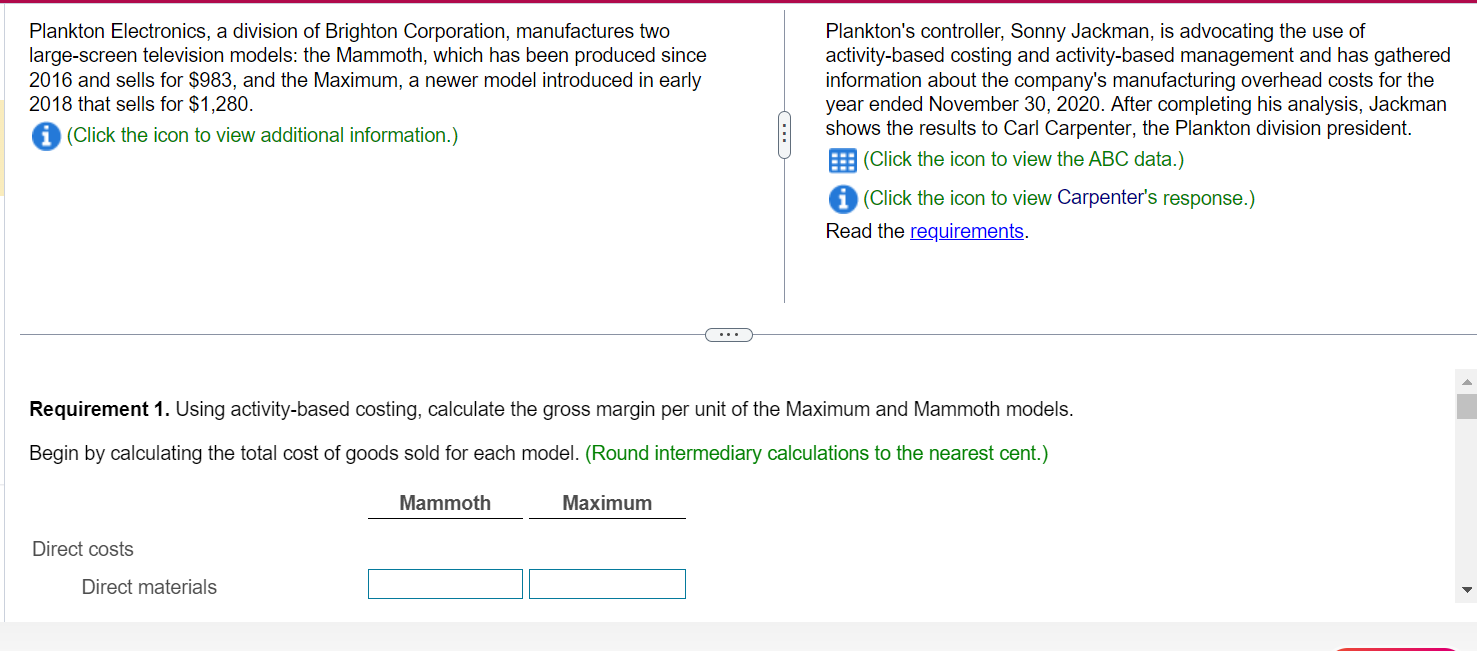The width and height of the screenshot is (1477, 651).
Task: Click the scrollbar up arrow
Action: [1466, 380]
